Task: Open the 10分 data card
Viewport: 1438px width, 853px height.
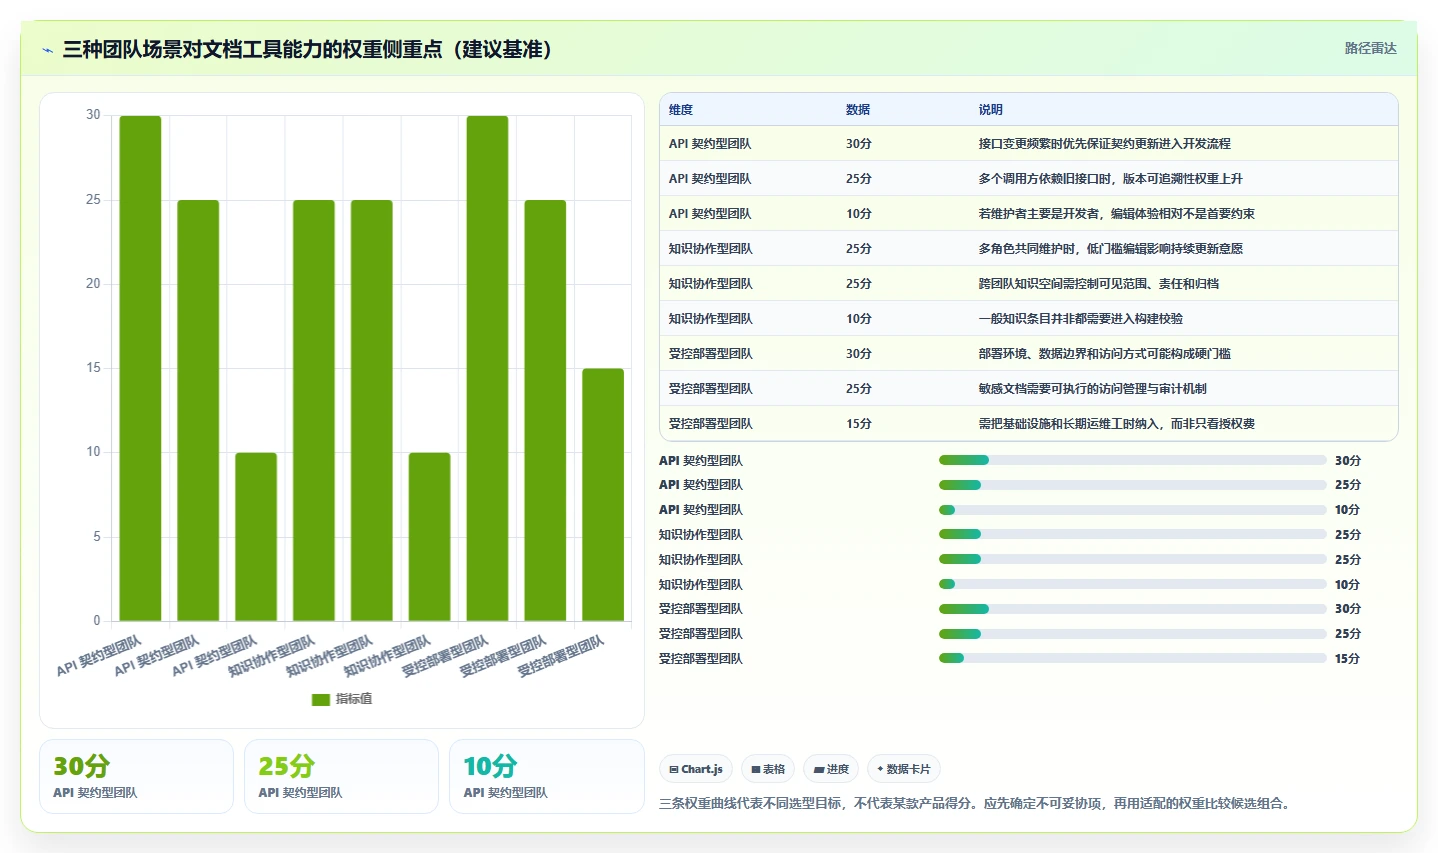Action: [547, 777]
